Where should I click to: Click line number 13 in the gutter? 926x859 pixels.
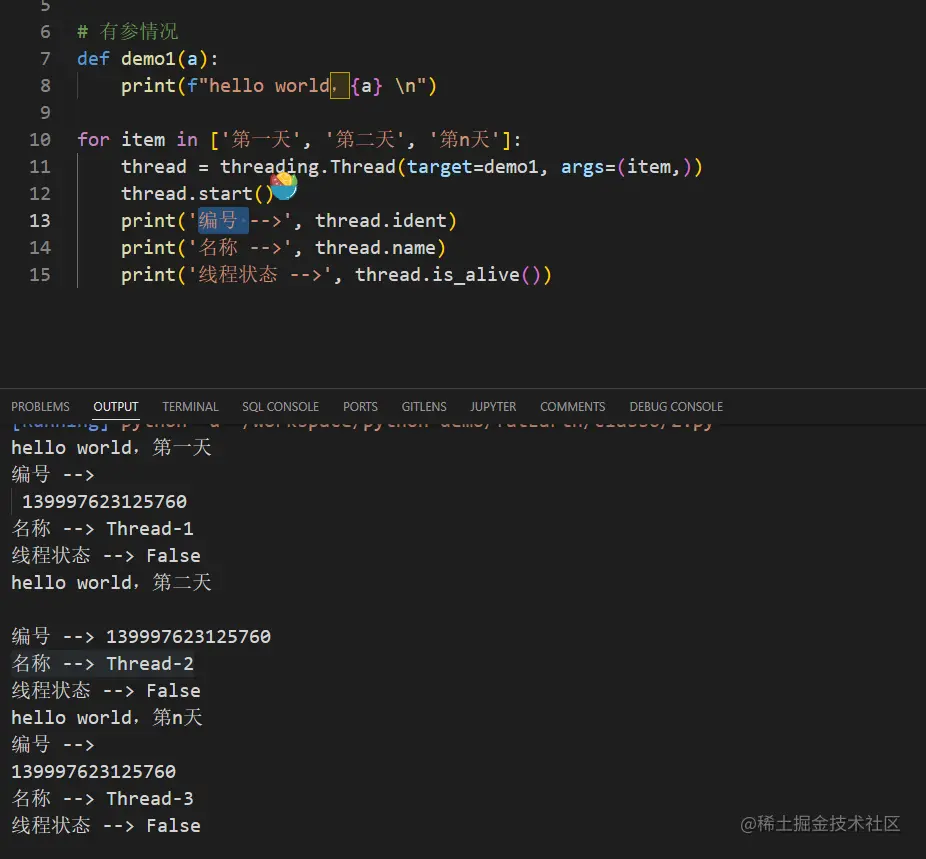(40, 221)
